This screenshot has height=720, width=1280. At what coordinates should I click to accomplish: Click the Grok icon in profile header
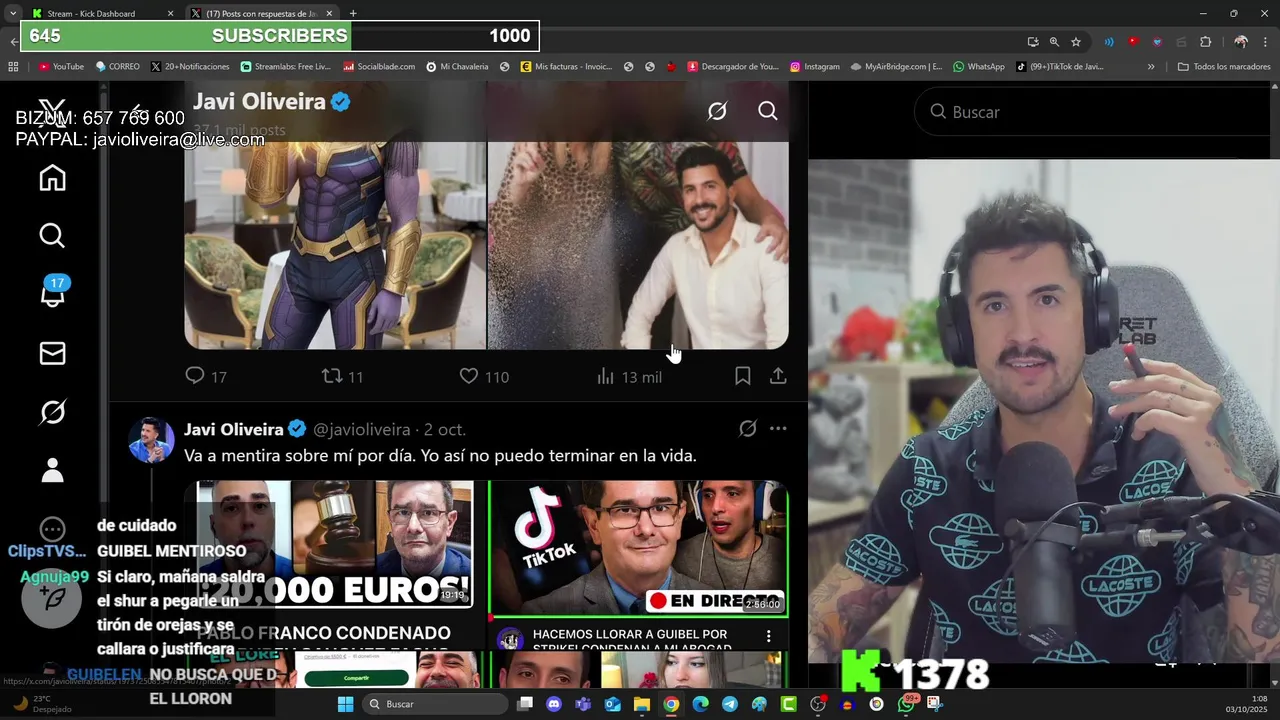717,111
